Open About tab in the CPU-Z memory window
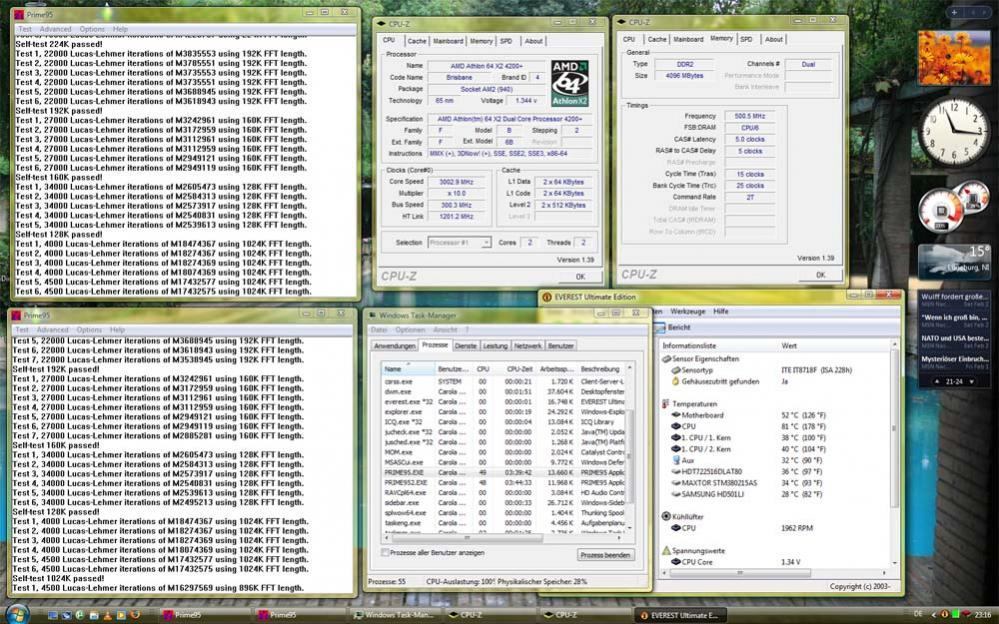The width and height of the screenshot is (999, 624). 773,40
